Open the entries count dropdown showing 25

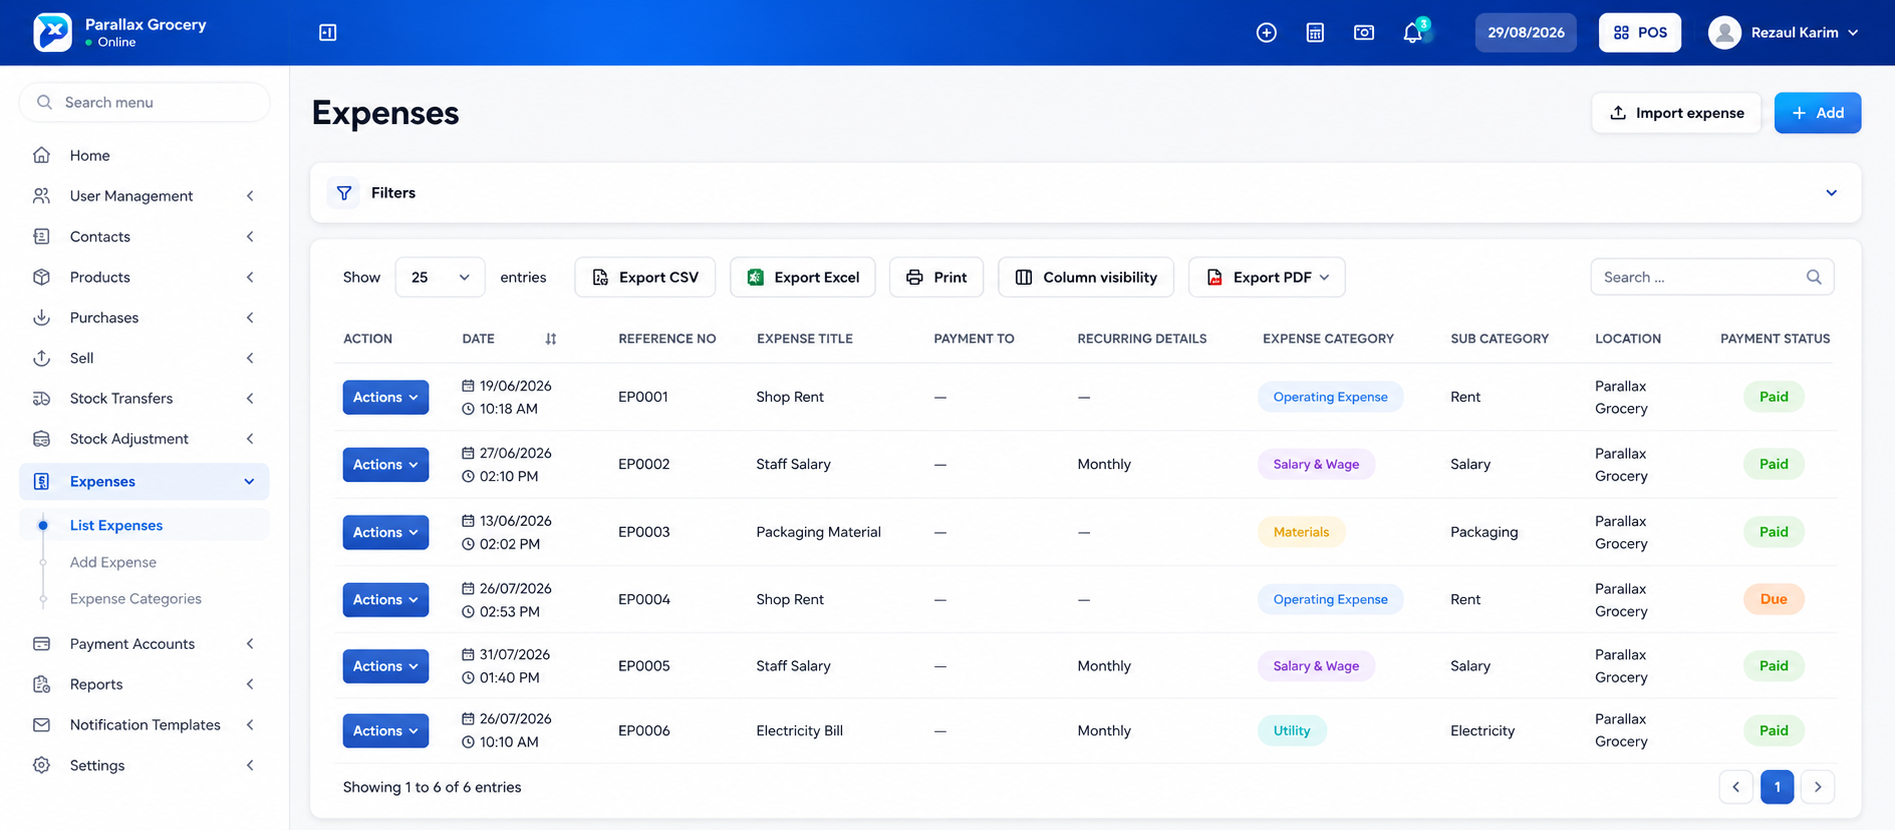[x=440, y=277]
